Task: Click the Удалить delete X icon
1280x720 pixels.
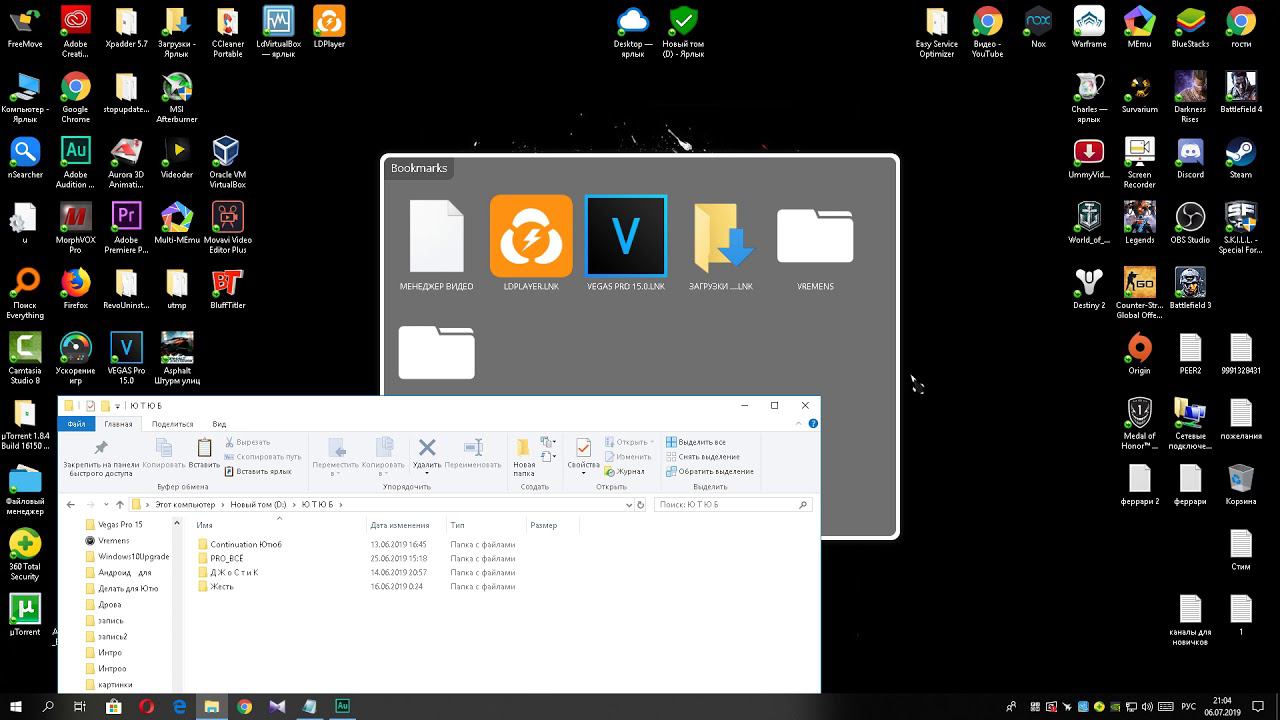Action: click(x=427, y=447)
